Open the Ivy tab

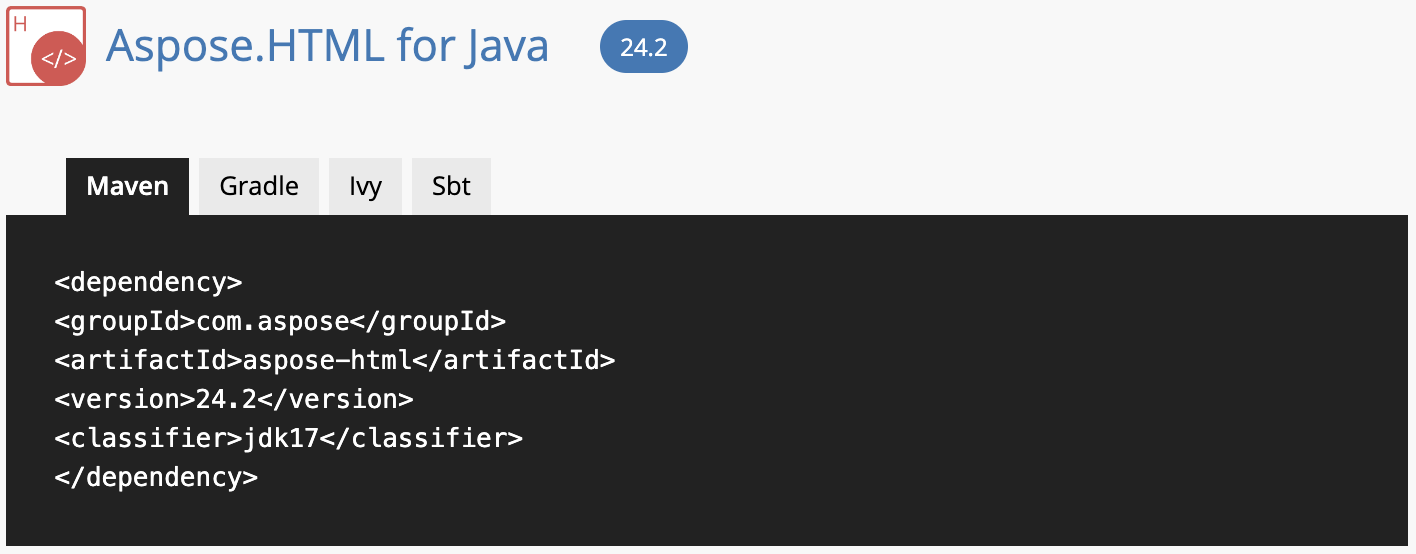(x=365, y=186)
